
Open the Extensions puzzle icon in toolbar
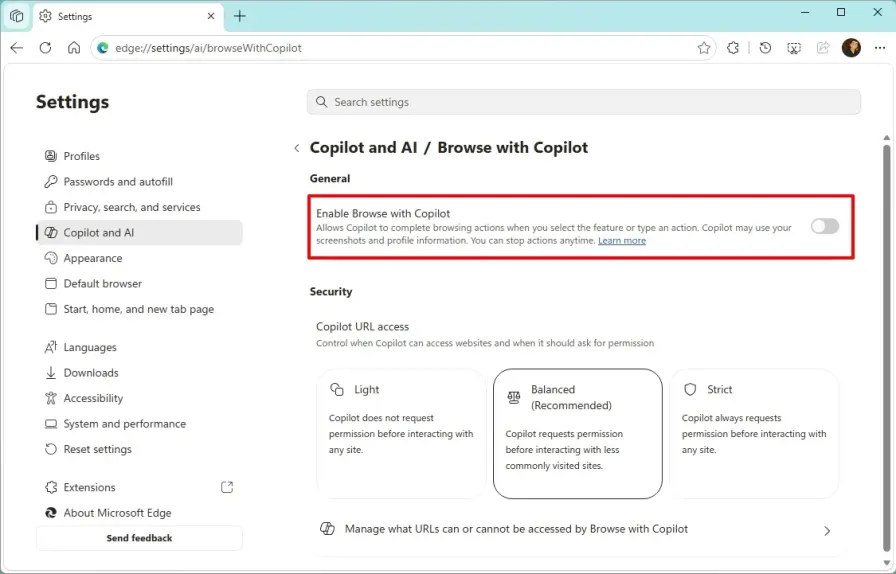point(733,48)
